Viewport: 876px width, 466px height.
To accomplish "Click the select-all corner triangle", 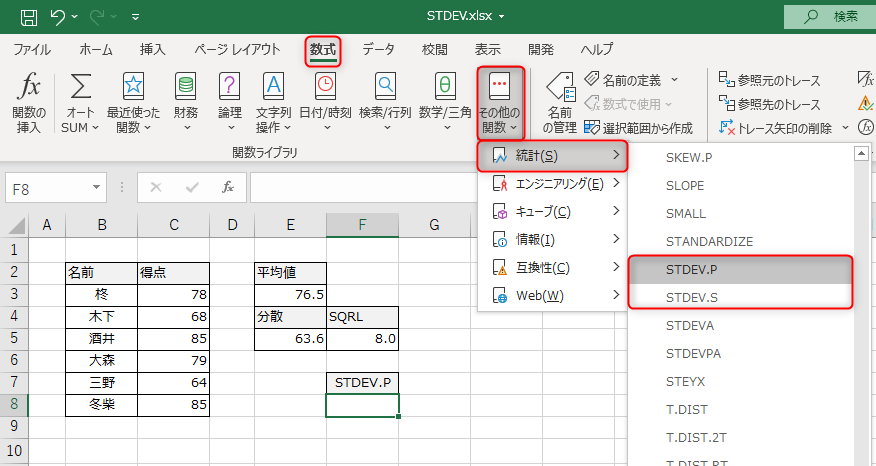I will 17,225.
